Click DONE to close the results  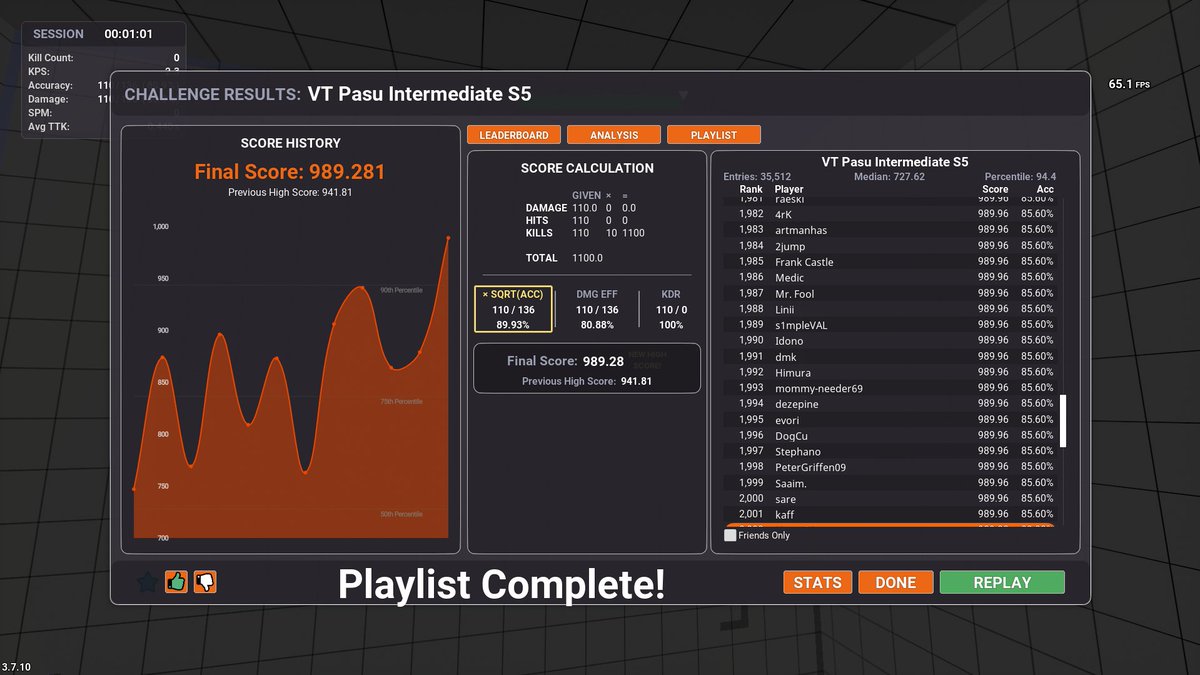(x=895, y=582)
